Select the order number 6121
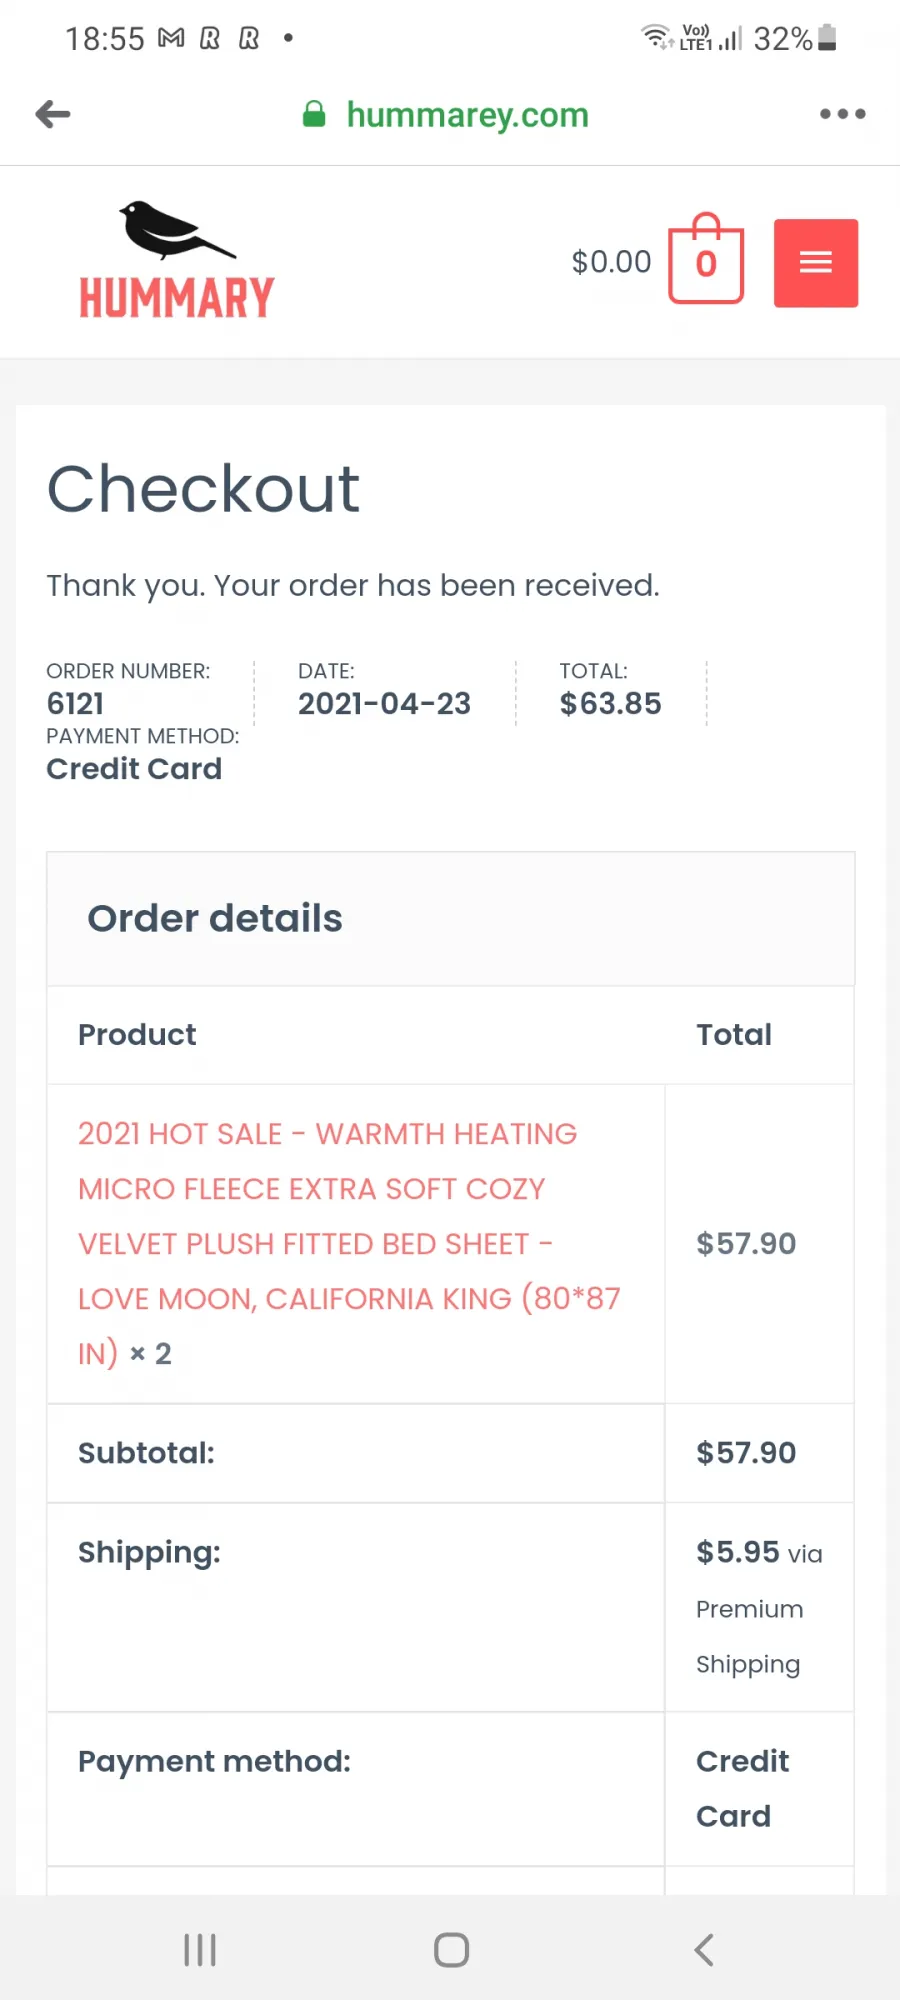900x2000 pixels. coord(75,704)
